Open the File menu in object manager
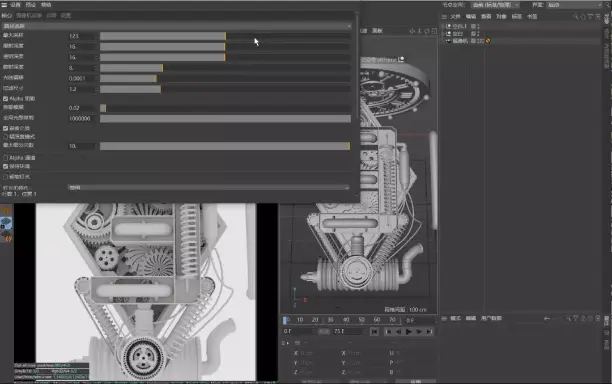Image resolution: width=612 pixels, height=384 pixels. click(455, 16)
